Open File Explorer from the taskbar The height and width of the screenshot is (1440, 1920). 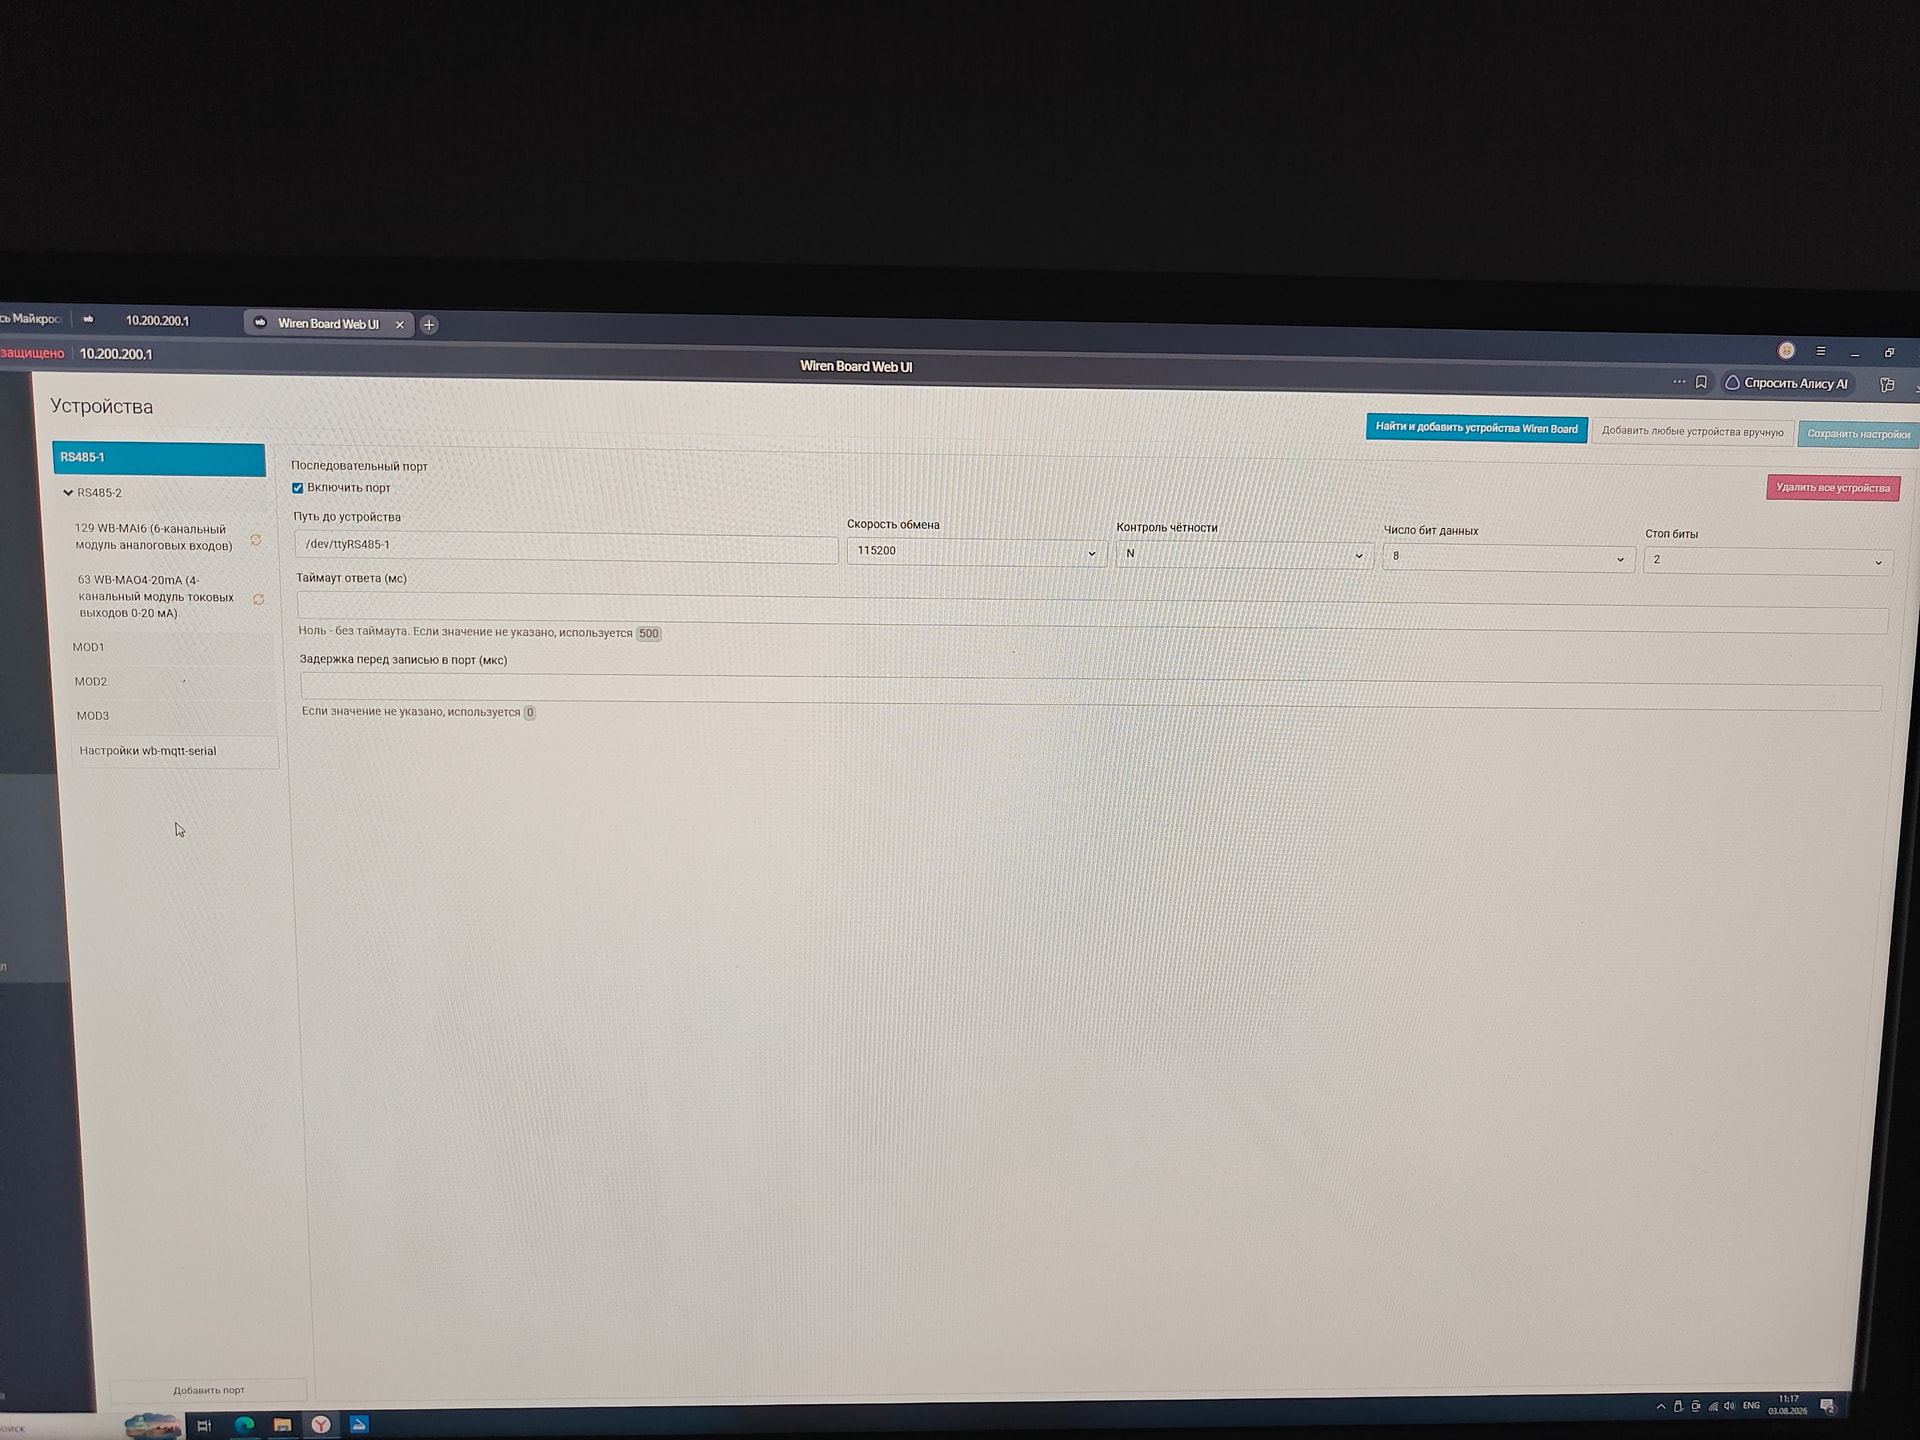tap(282, 1425)
